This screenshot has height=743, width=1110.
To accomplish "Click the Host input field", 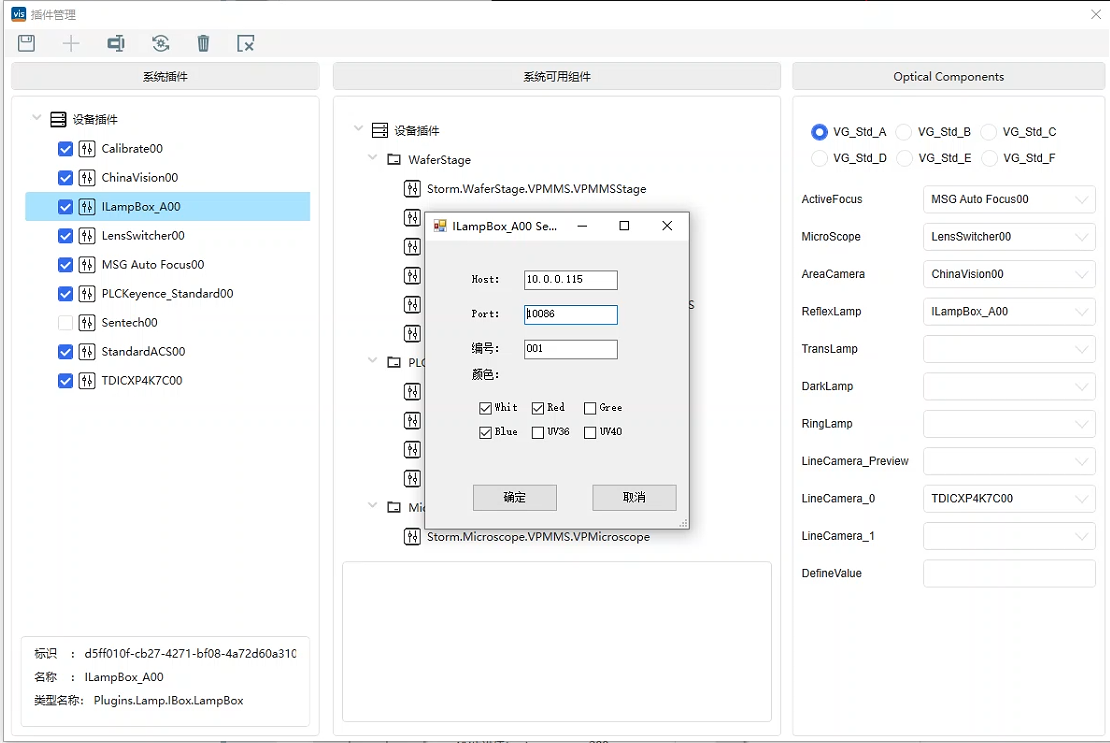I will point(570,281).
